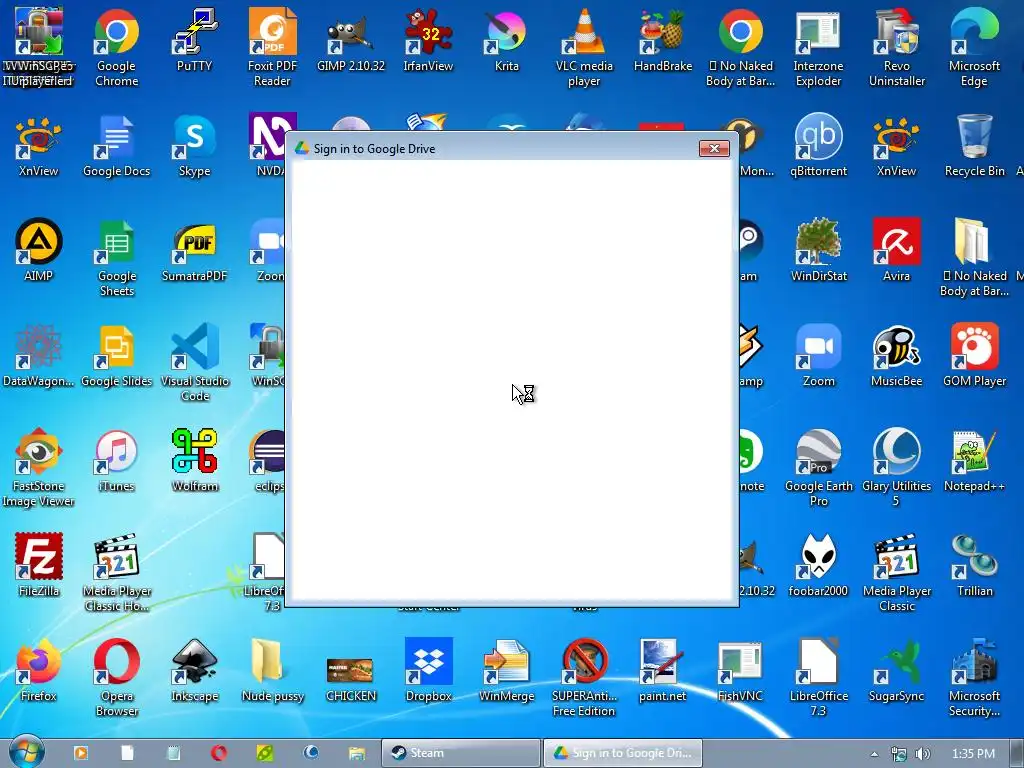Open LibreOffice 7.3 next to SugarSync

(818, 678)
